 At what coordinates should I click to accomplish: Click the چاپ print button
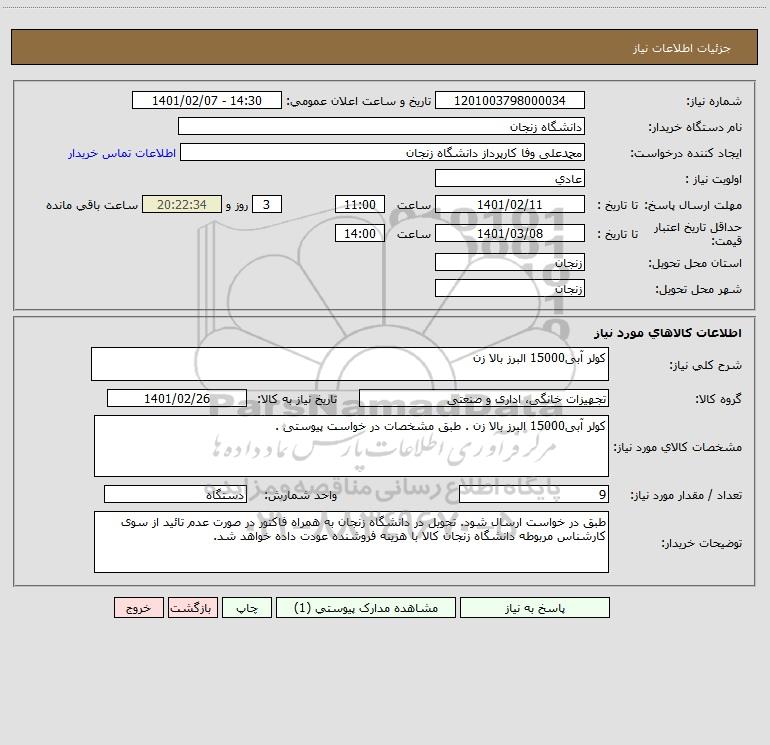click(x=247, y=608)
